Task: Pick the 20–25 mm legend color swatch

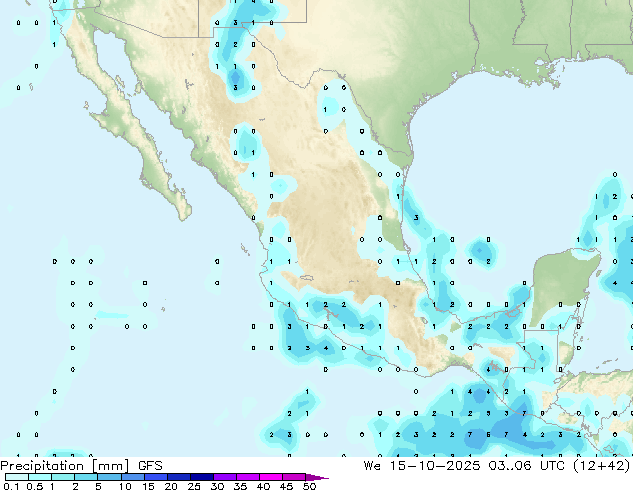Action: [x=178, y=477]
